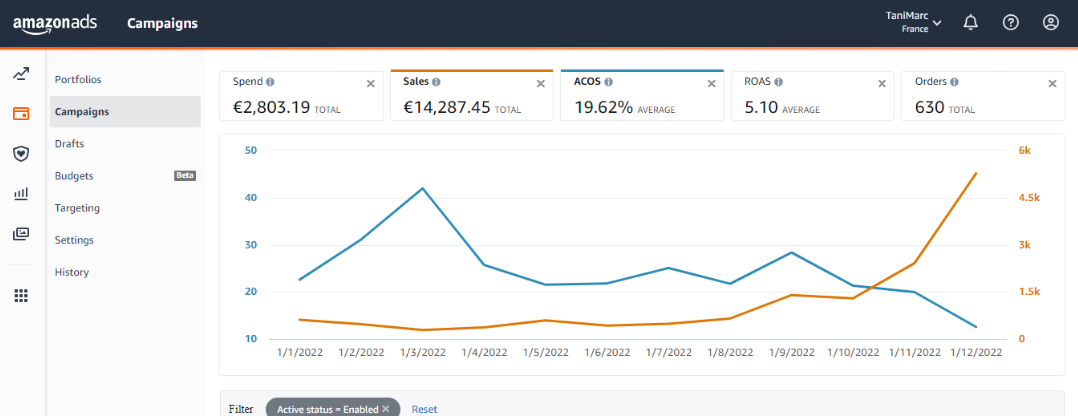Image resolution: width=1078 pixels, height=416 pixels.
Task: Toggle the Sales metric card
Action: coord(472,96)
